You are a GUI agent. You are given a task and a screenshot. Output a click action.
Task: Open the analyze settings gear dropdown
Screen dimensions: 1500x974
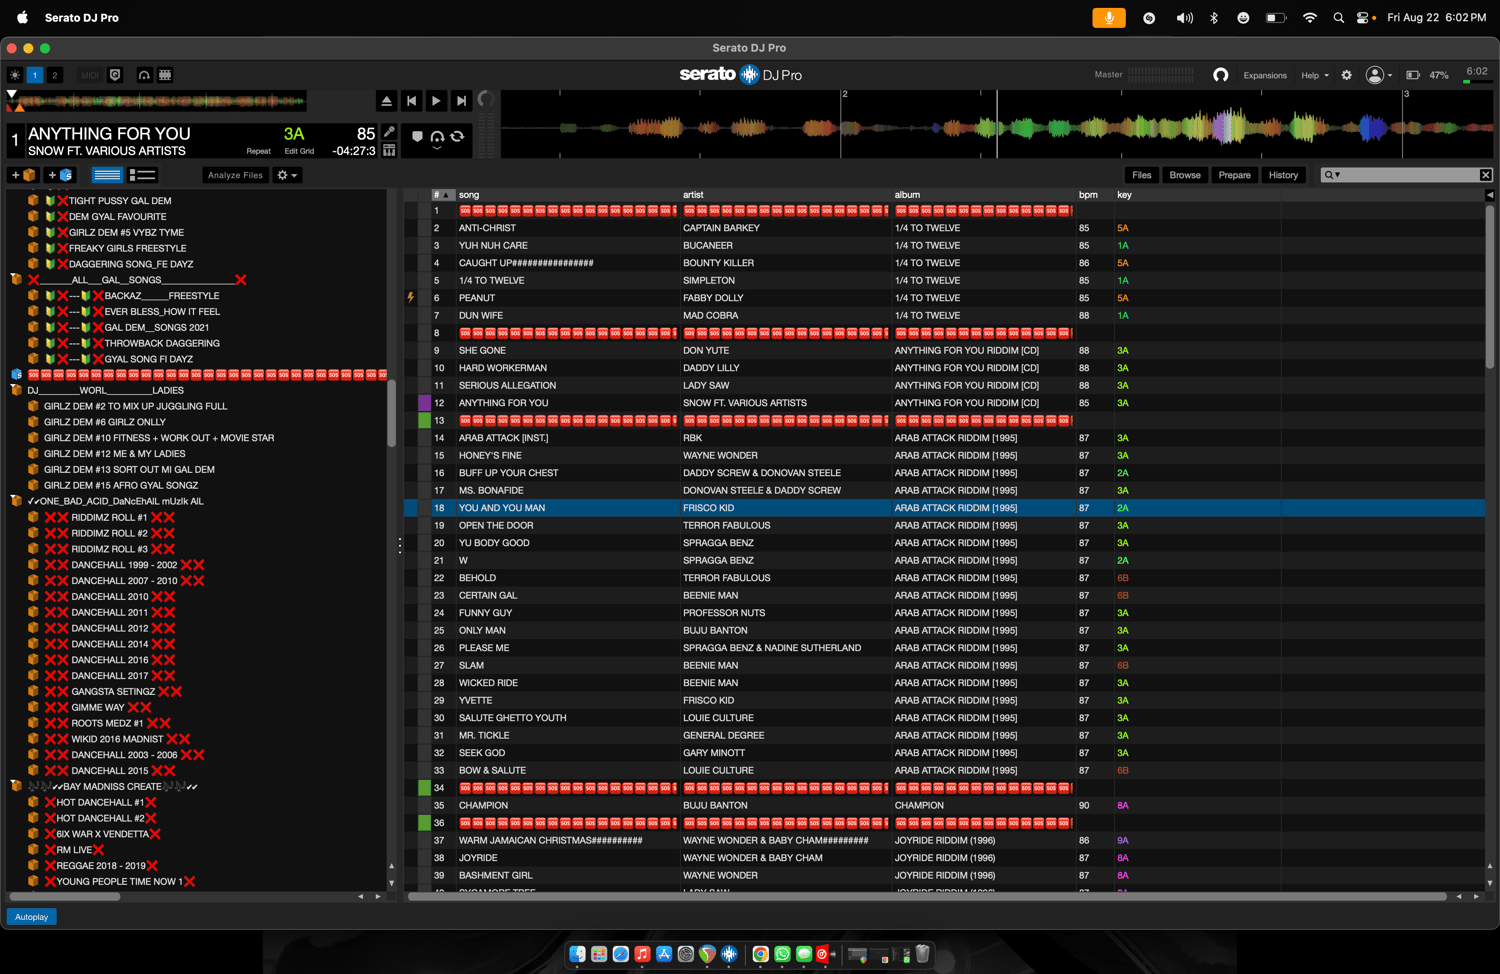click(x=286, y=175)
